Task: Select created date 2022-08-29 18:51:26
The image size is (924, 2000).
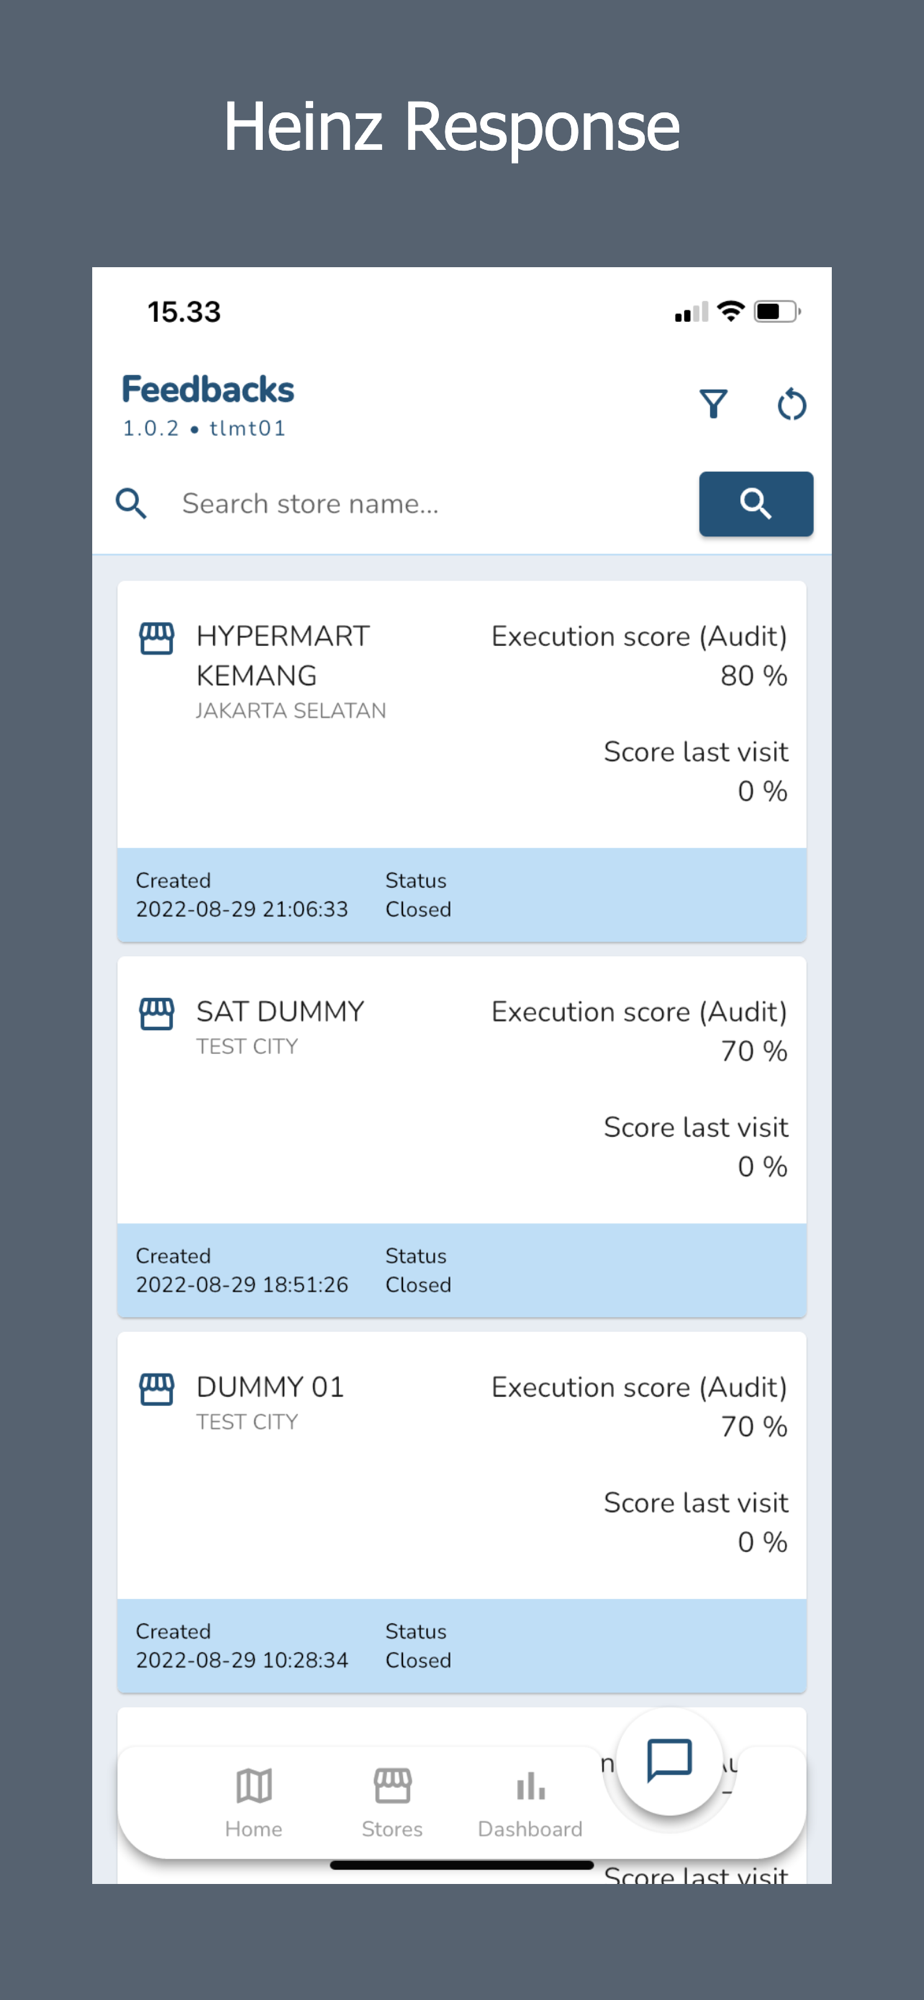Action: [242, 1285]
